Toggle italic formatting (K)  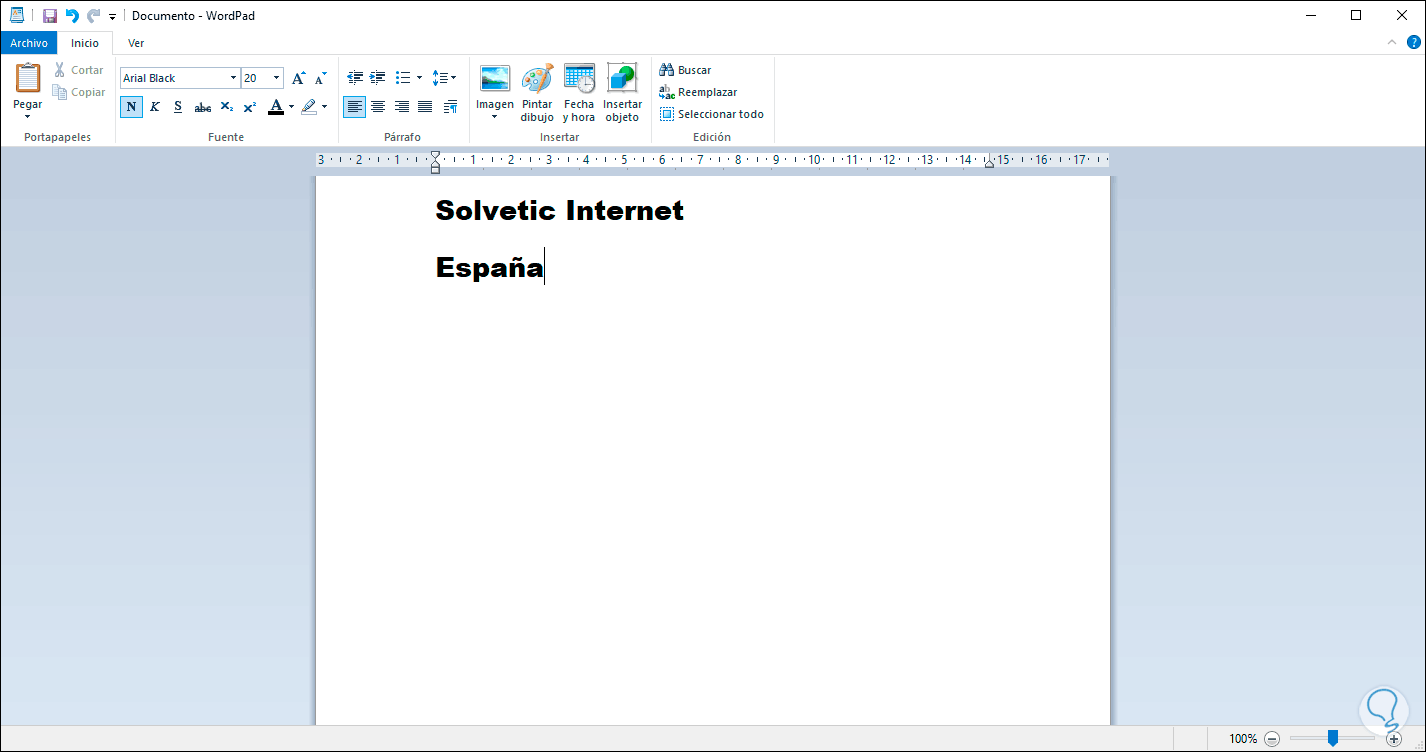pyautogui.click(x=155, y=107)
